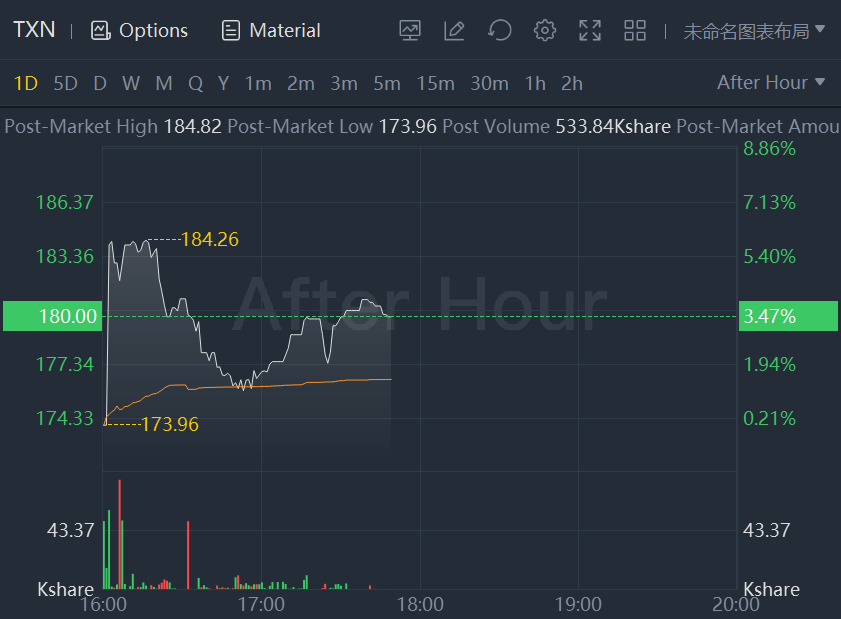Switch to the 1D timeframe

pos(26,83)
